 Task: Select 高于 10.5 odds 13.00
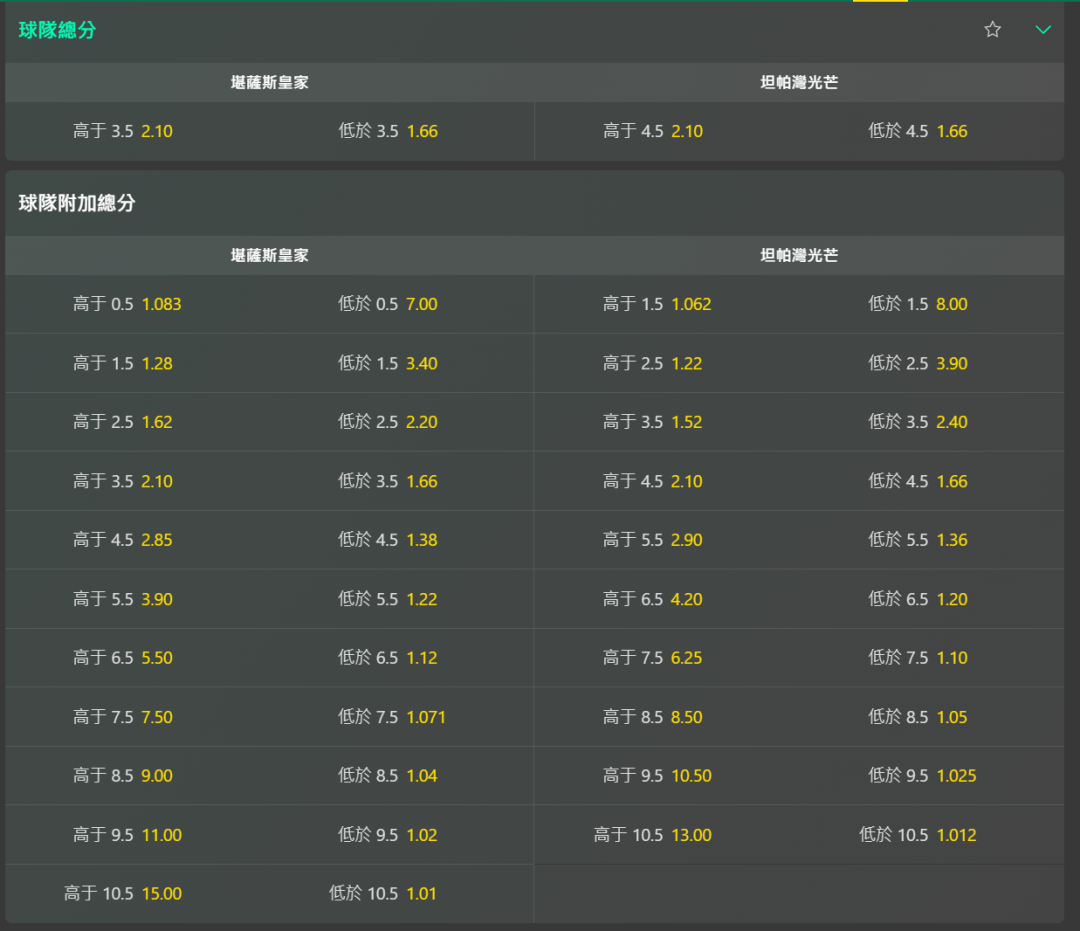(653, 834)
